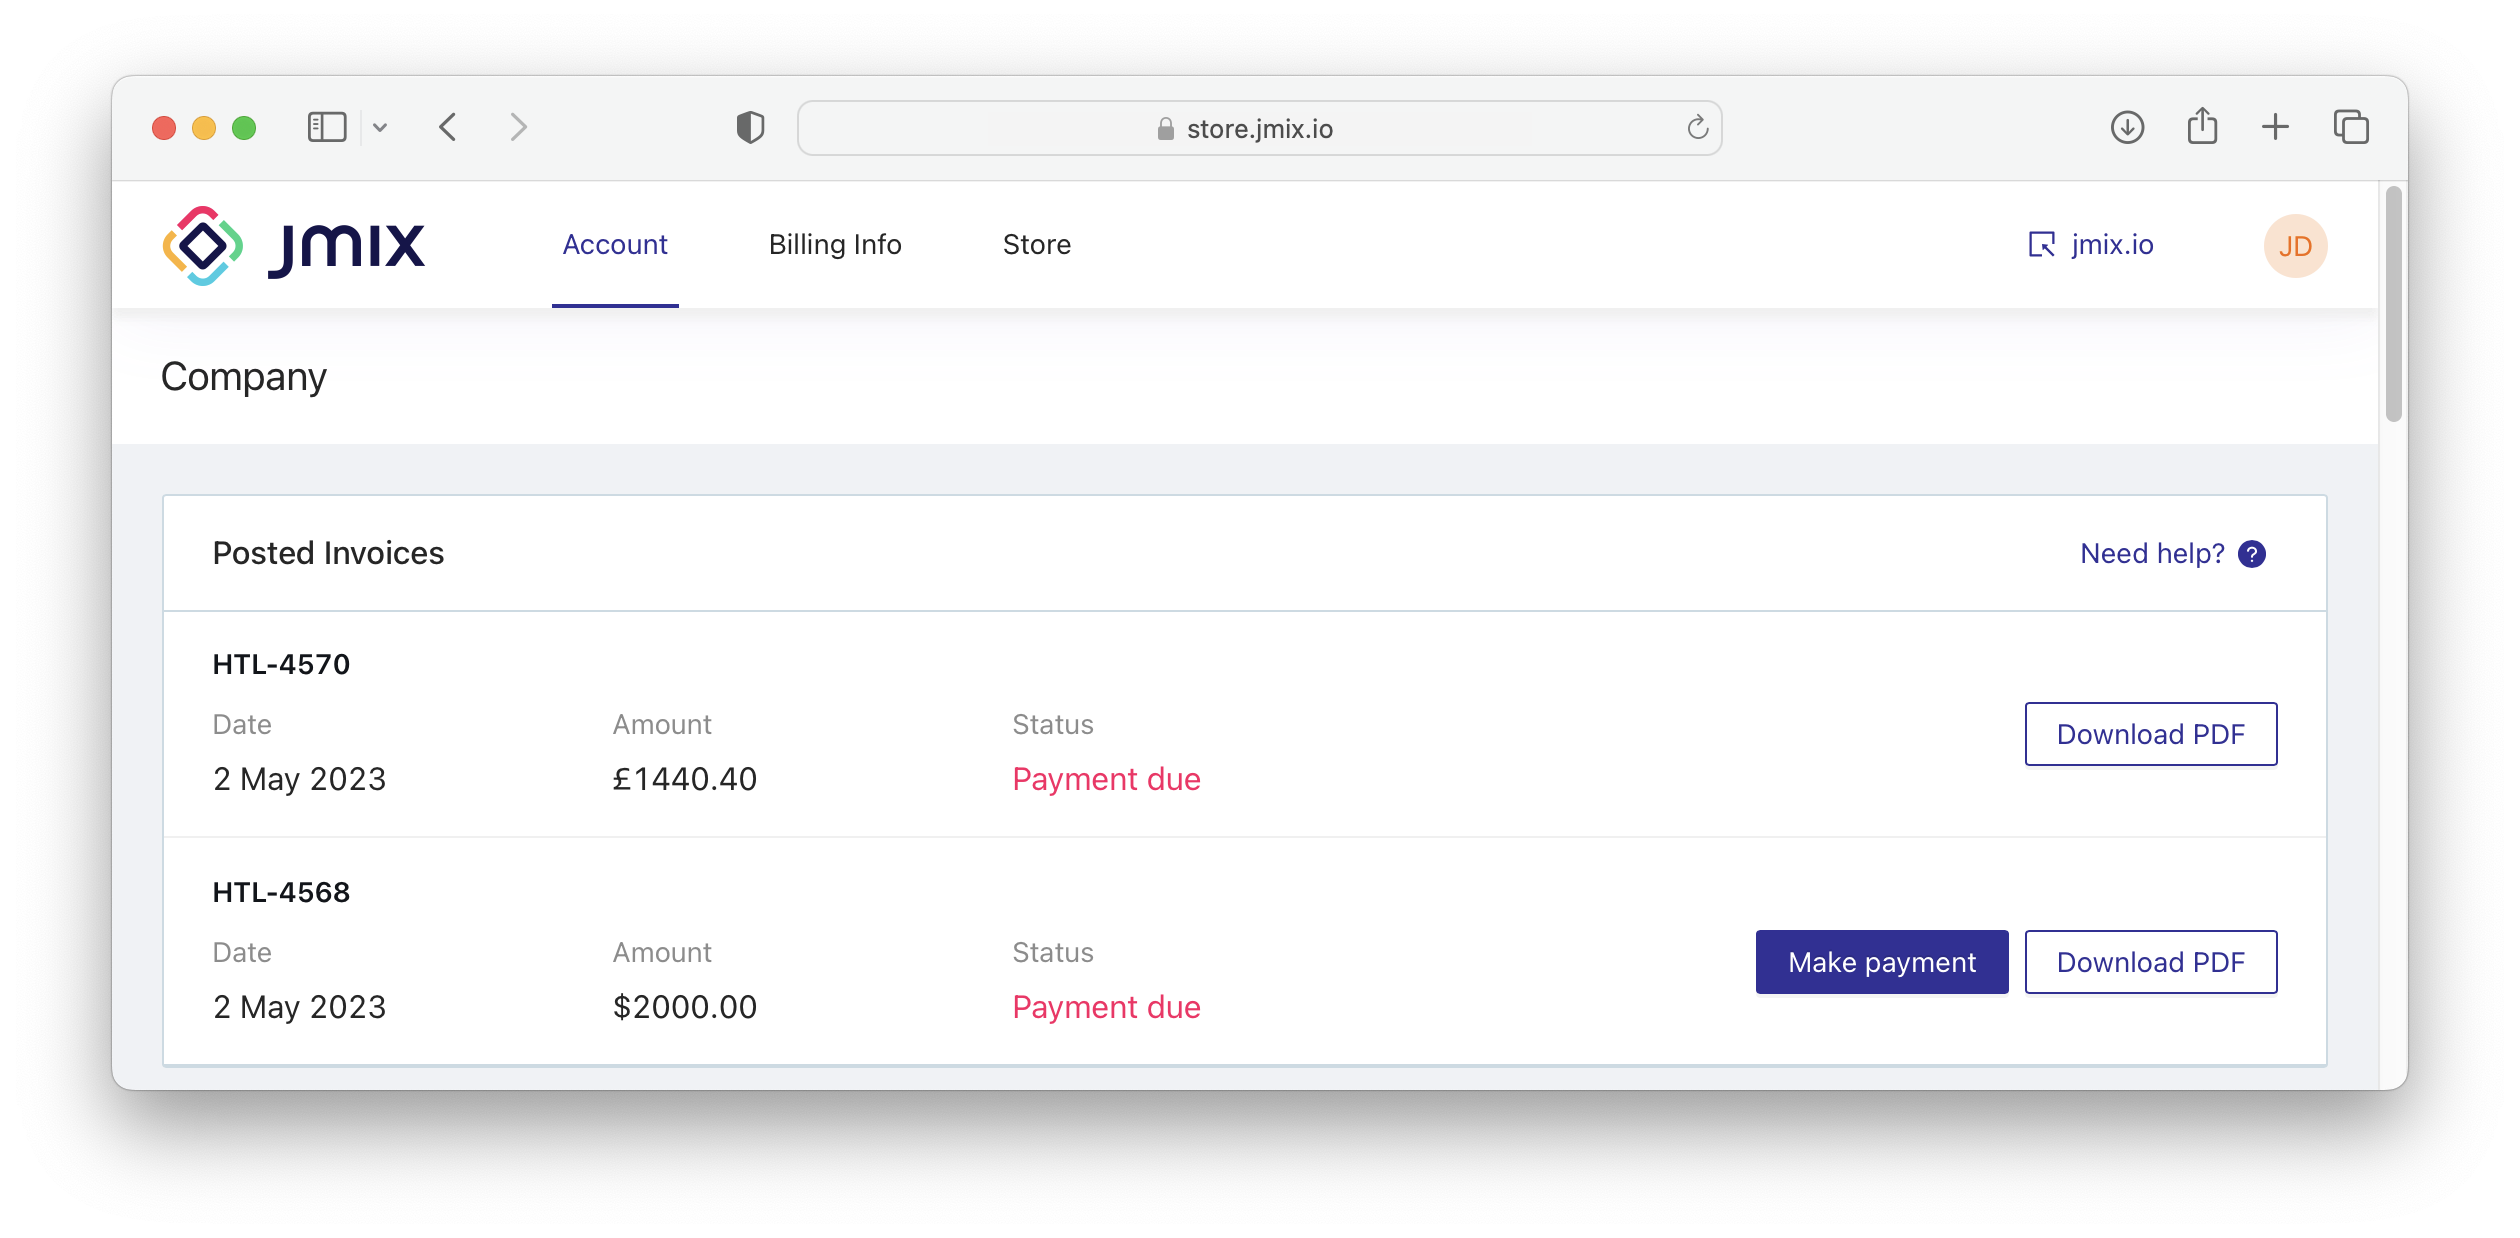Open the Store tab
2520x1238 pixels.
pos(1037,245)
